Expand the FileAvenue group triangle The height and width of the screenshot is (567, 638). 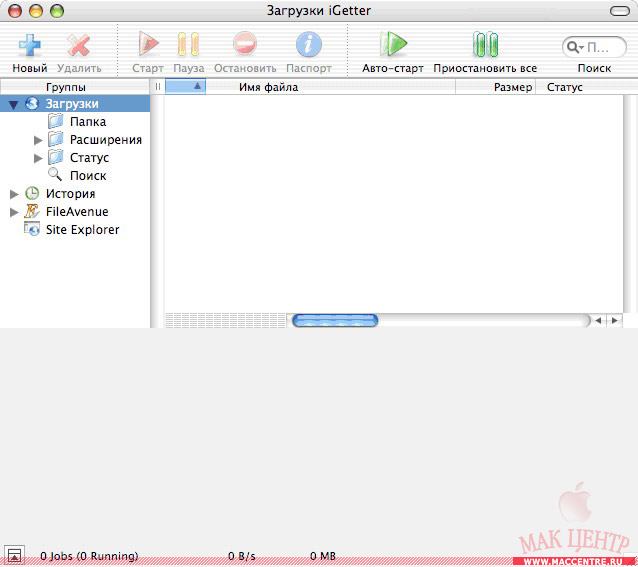[x=14, y=212]
